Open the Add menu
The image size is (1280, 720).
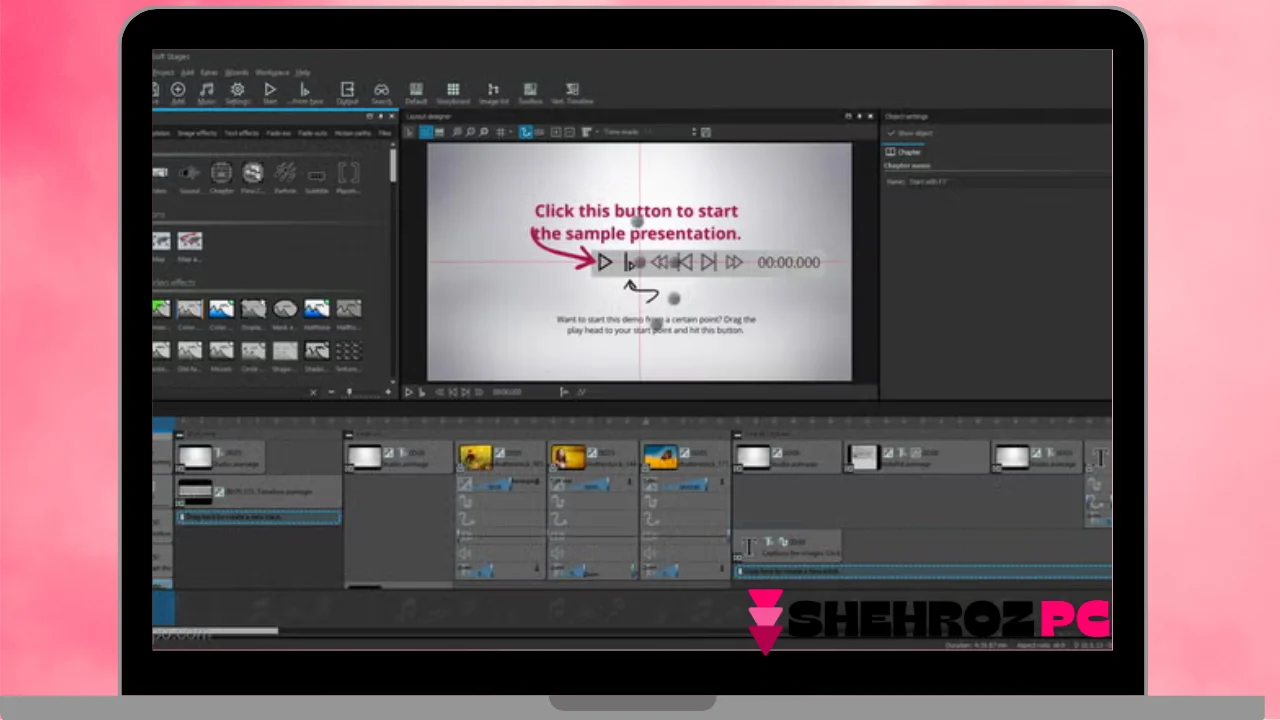(186, 73)
